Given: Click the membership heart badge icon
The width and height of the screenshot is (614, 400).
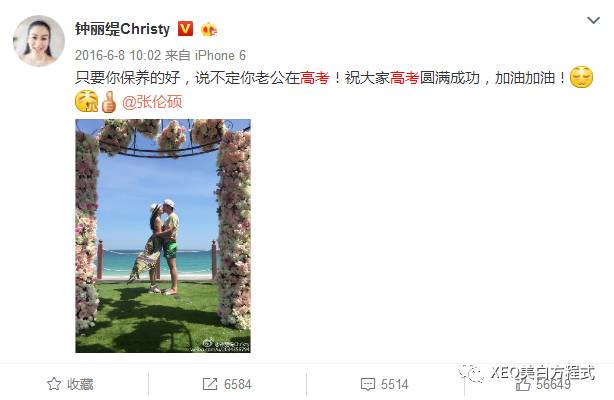Looking at the screenshot, I should point(209,29).
